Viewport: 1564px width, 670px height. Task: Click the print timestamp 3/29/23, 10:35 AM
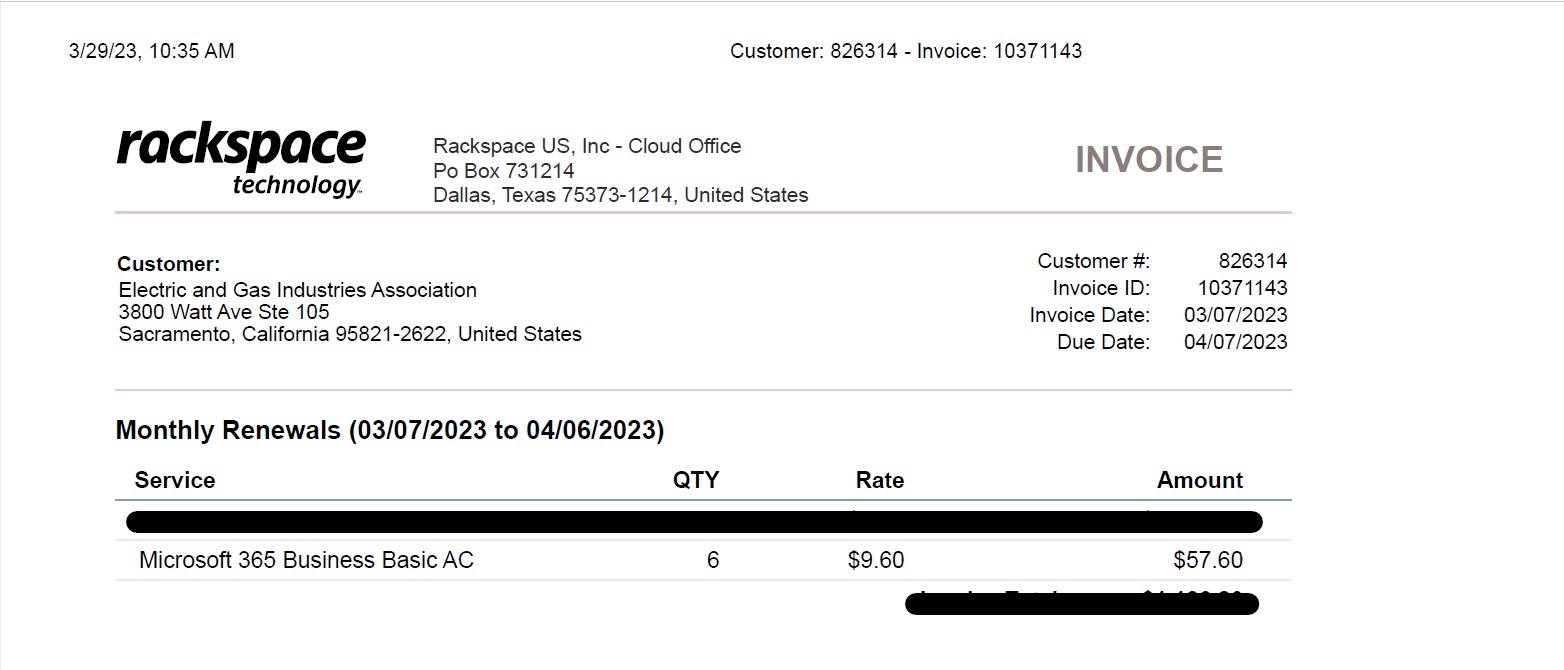pyautogui.click(x=151, y=51)
